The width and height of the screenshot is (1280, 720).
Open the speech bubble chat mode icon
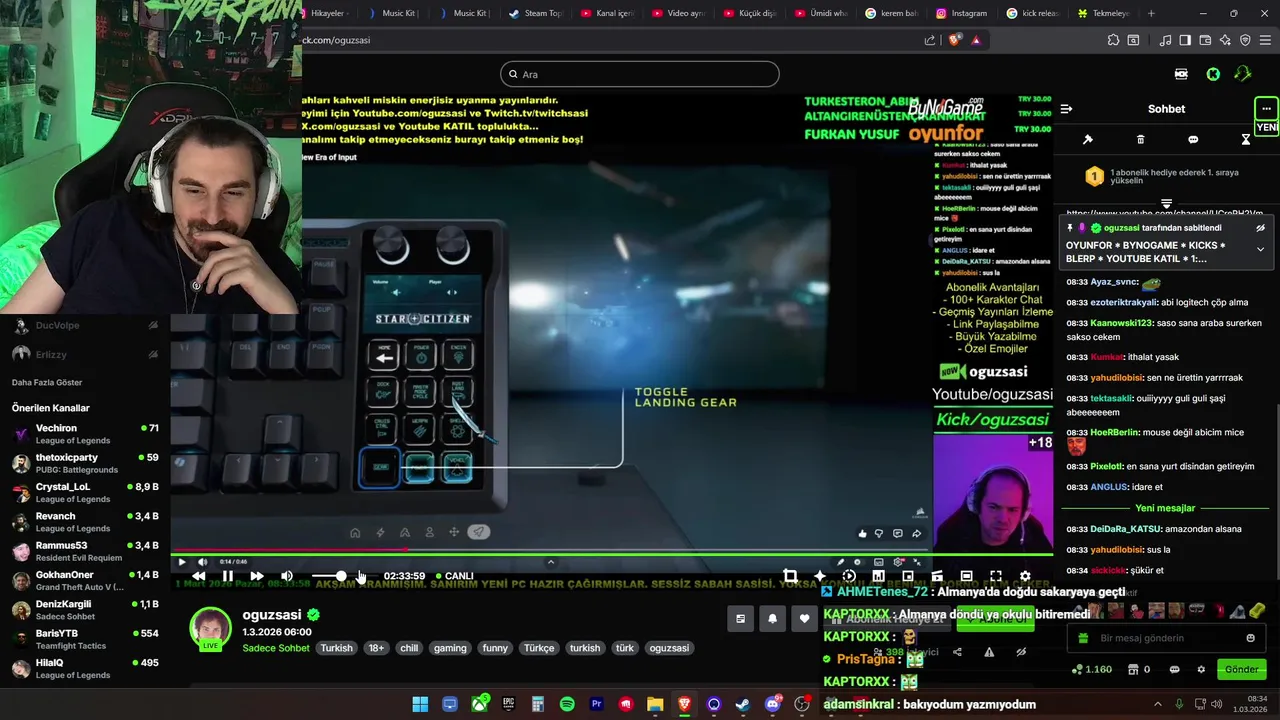[x=1193, y=140]
